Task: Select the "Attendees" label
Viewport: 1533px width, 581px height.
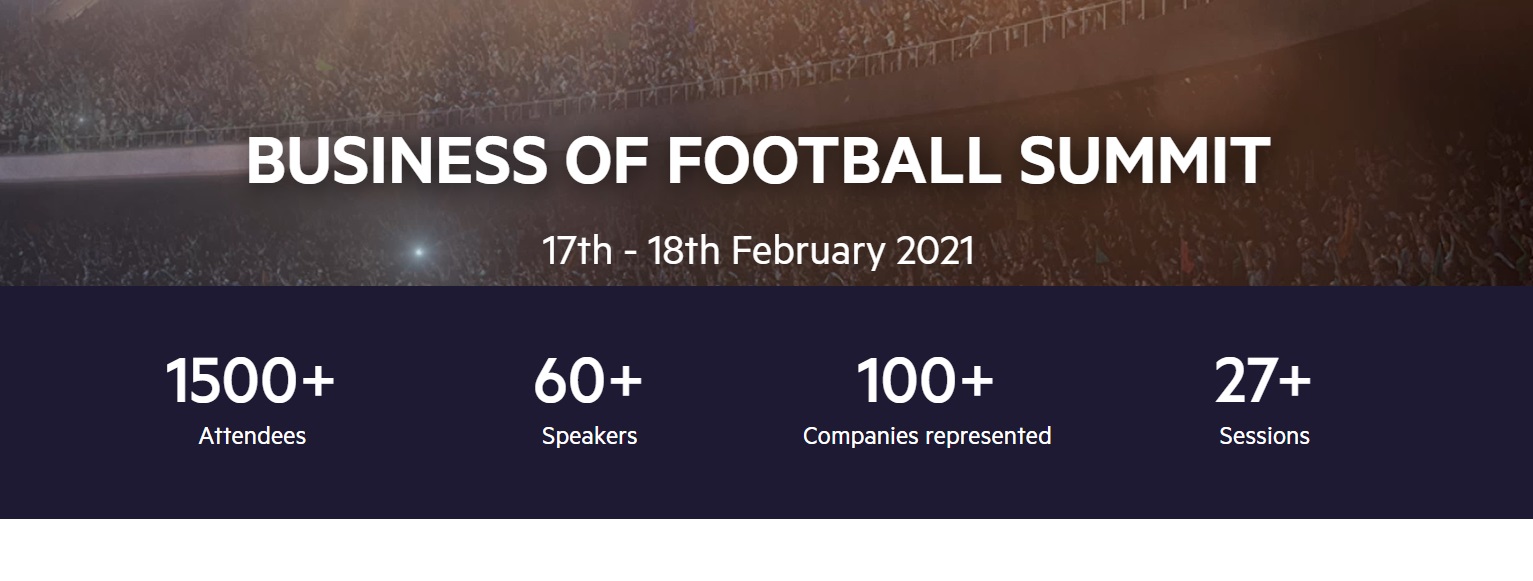Action: click(252, 436)
